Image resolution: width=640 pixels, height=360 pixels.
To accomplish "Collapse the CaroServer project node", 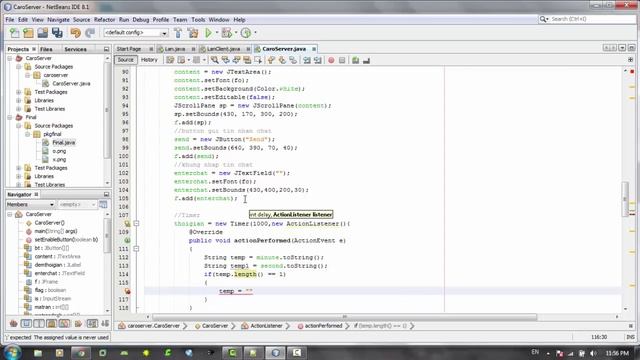I will pos(10,58).
